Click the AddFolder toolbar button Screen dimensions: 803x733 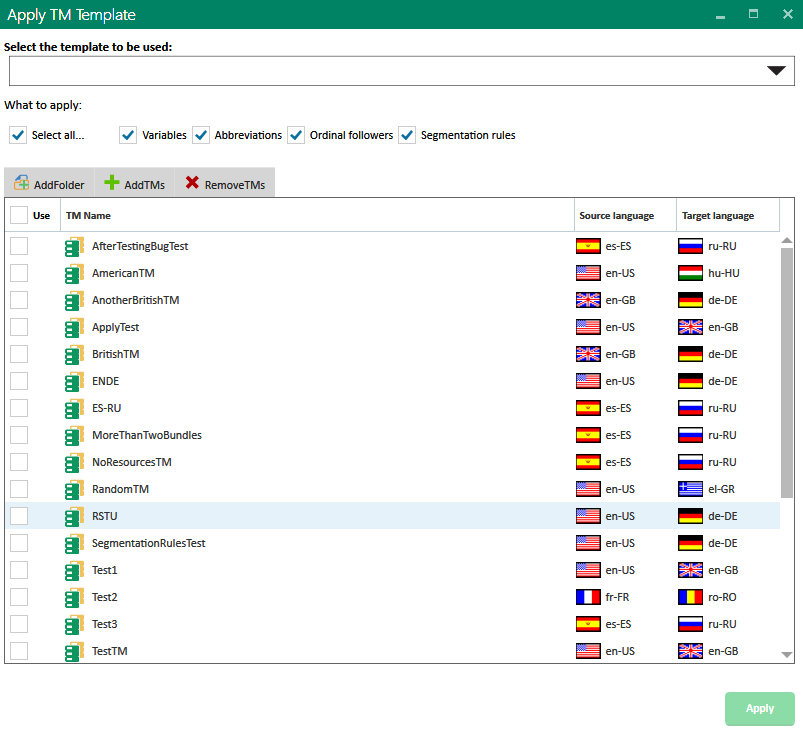coord(49,183)
